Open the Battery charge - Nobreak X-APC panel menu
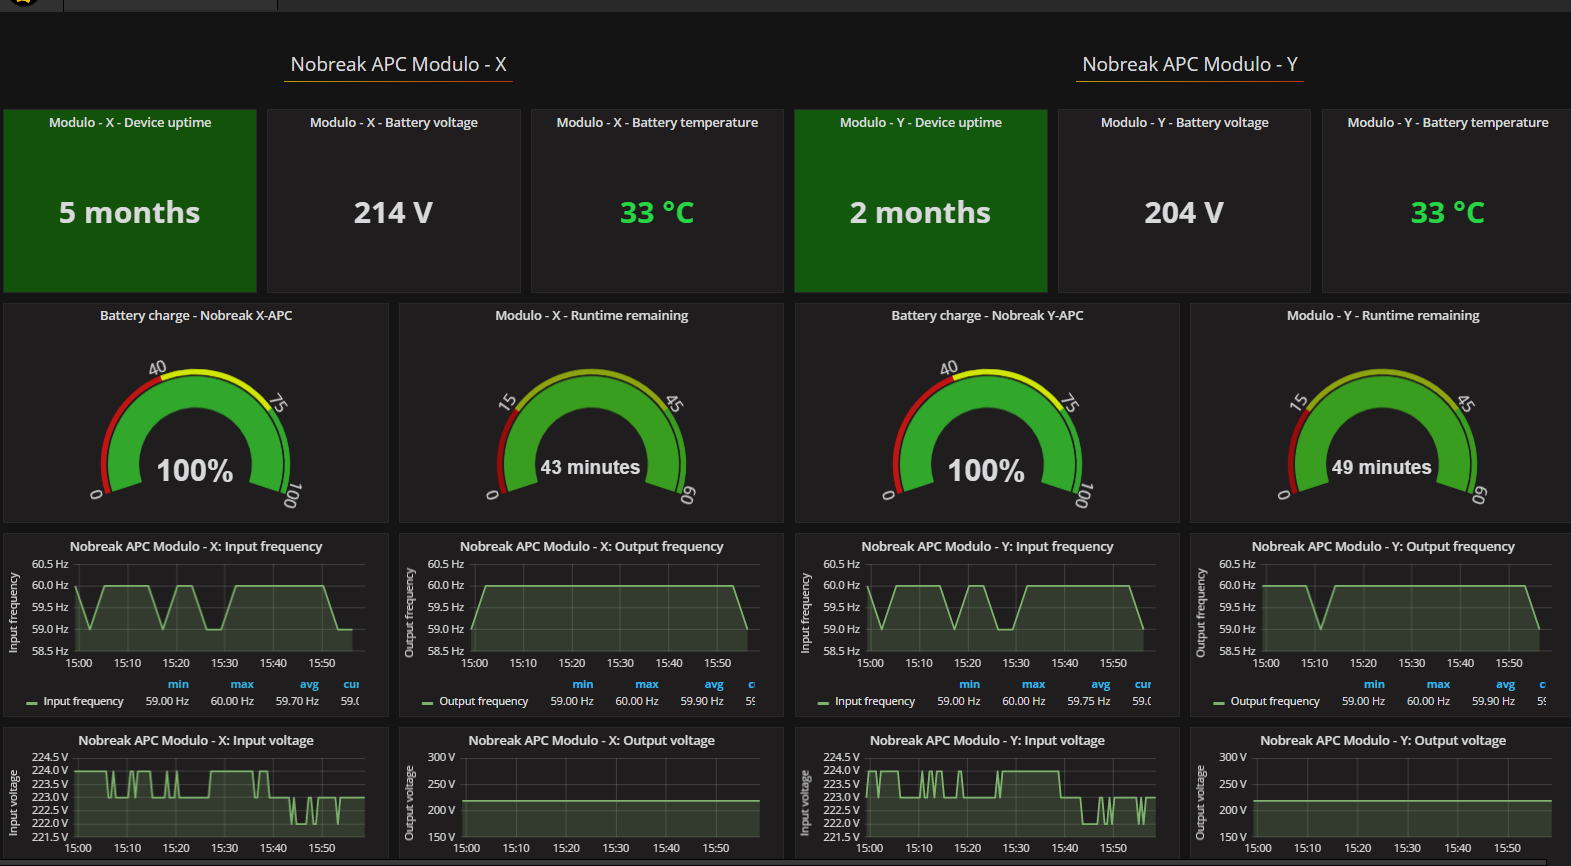The image size is (1571, 866). click(x=196, y=315)
